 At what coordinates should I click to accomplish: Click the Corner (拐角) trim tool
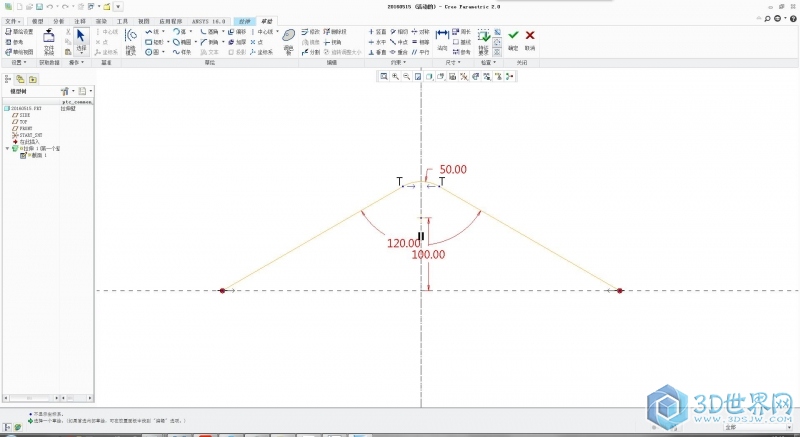pyautogui.click(x=333, y=42)
